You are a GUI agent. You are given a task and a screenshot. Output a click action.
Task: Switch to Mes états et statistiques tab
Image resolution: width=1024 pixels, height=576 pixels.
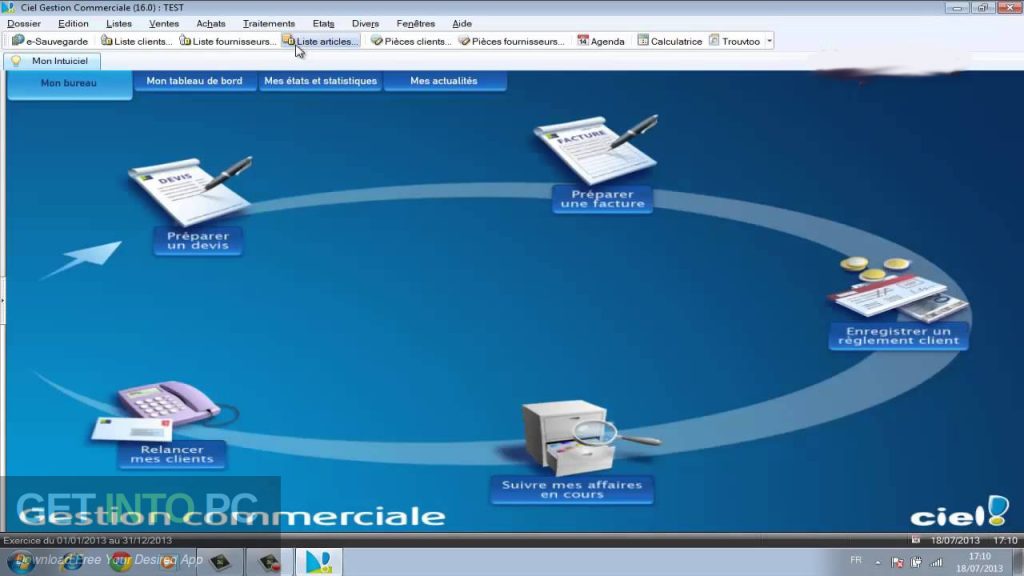click(321, 81)
